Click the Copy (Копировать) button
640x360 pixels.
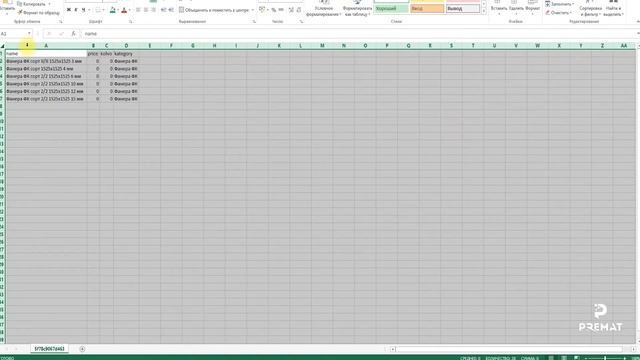[x=32, y=4]
